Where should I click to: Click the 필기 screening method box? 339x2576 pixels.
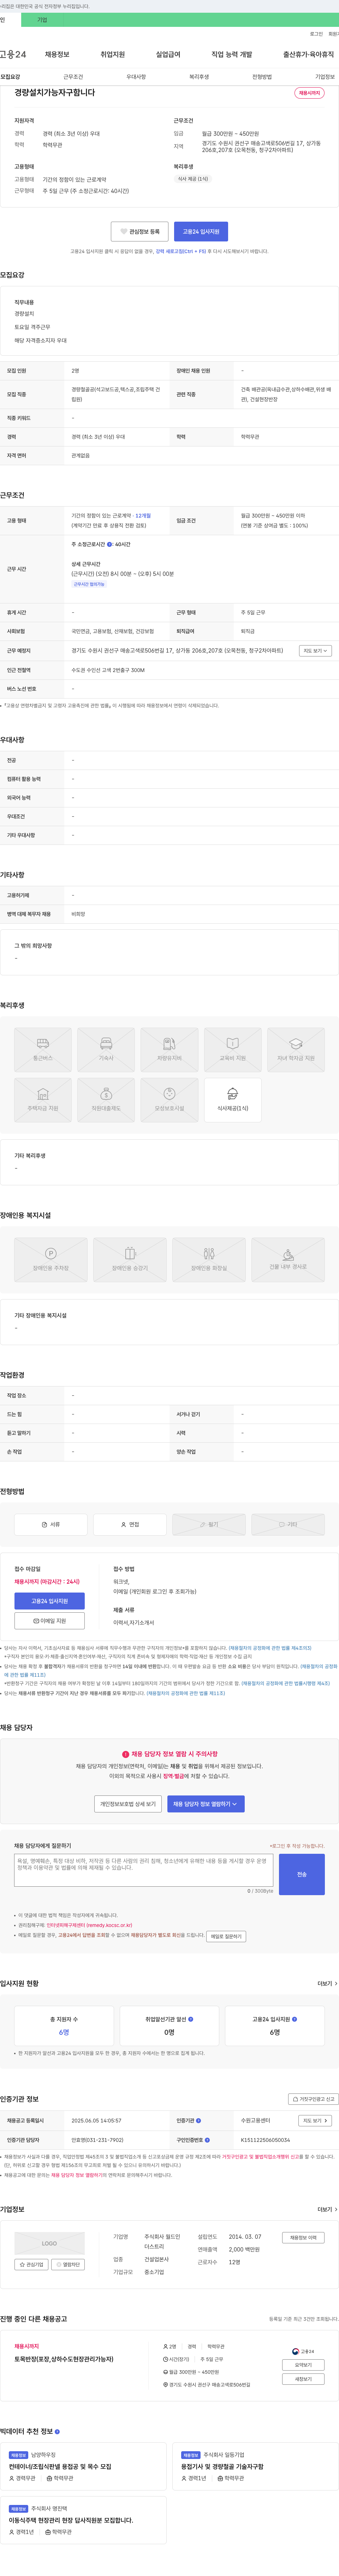[209, 1525]
